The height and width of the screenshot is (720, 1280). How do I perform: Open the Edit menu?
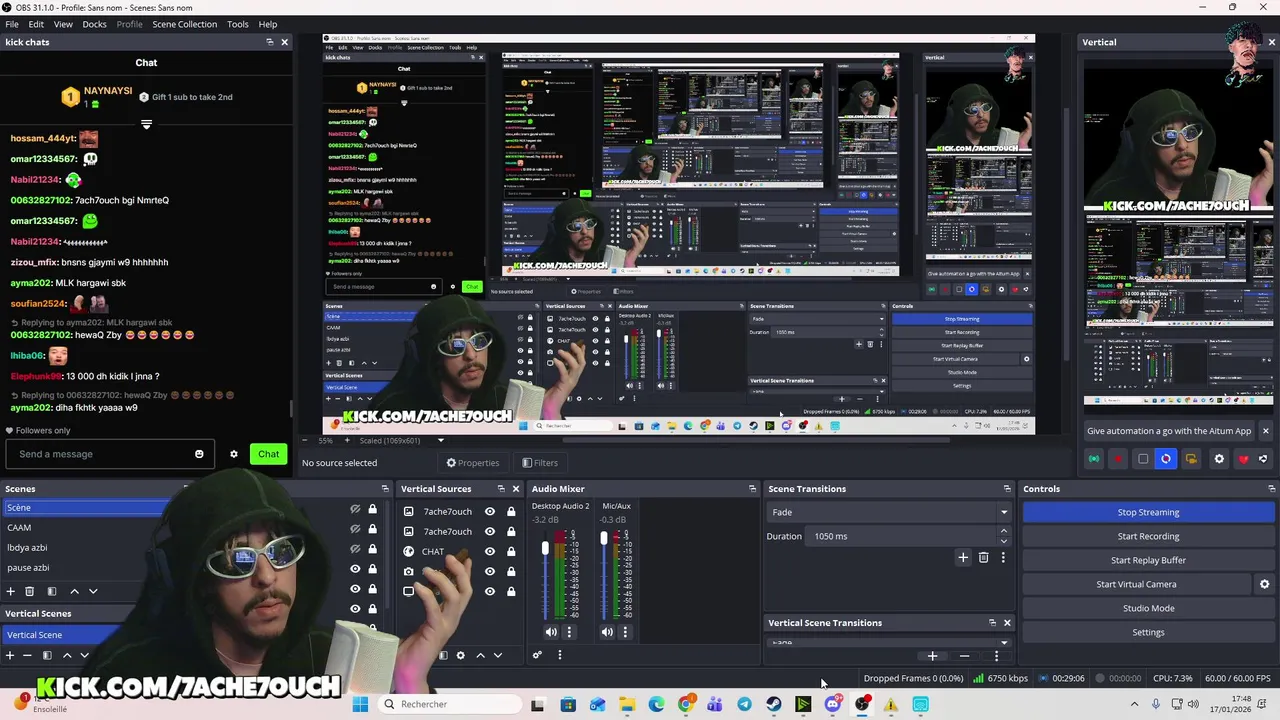pos(36,24)
